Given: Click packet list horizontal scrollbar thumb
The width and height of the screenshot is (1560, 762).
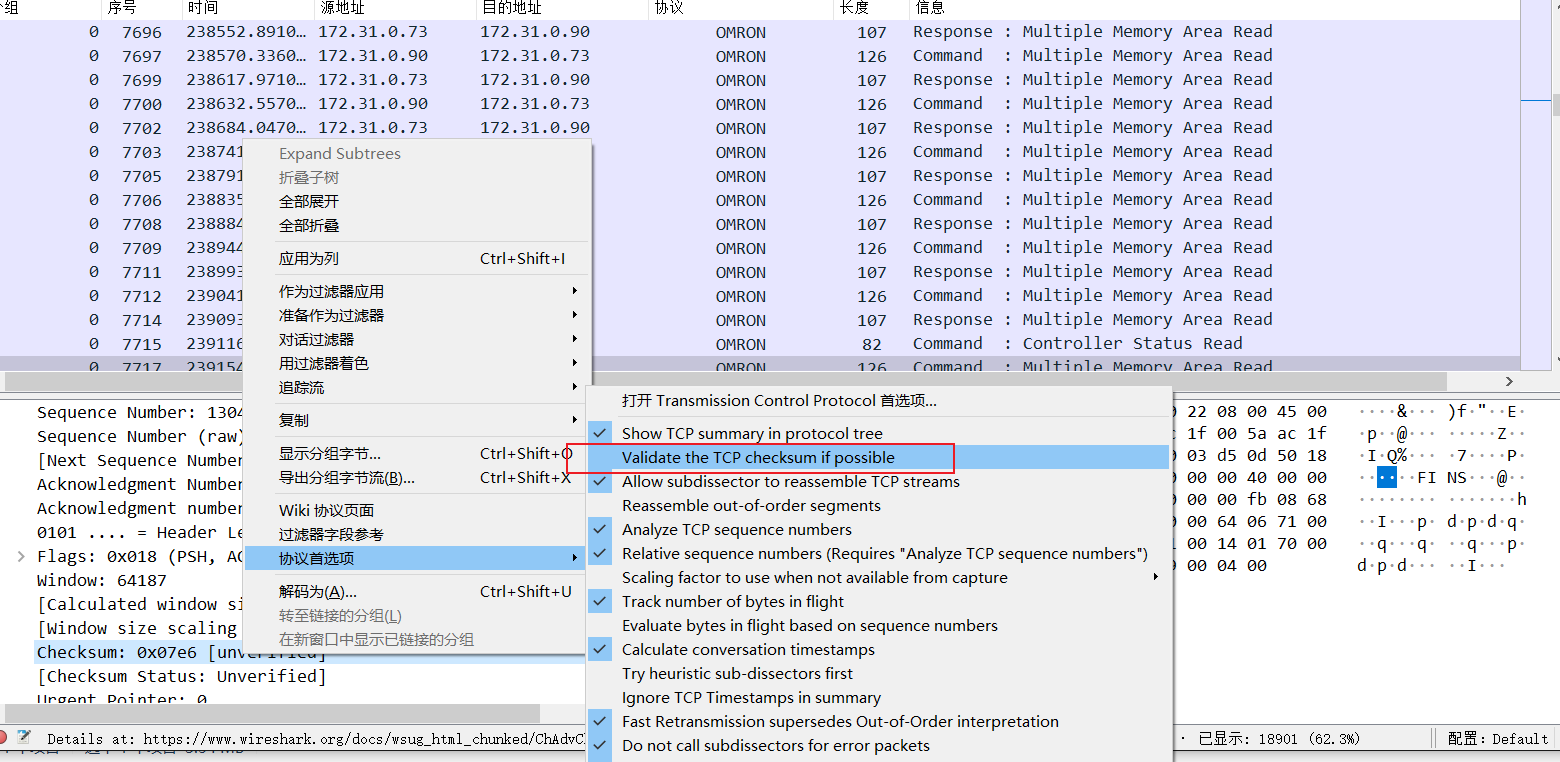Looking at the screenshot, I should [x=726, y=381].
